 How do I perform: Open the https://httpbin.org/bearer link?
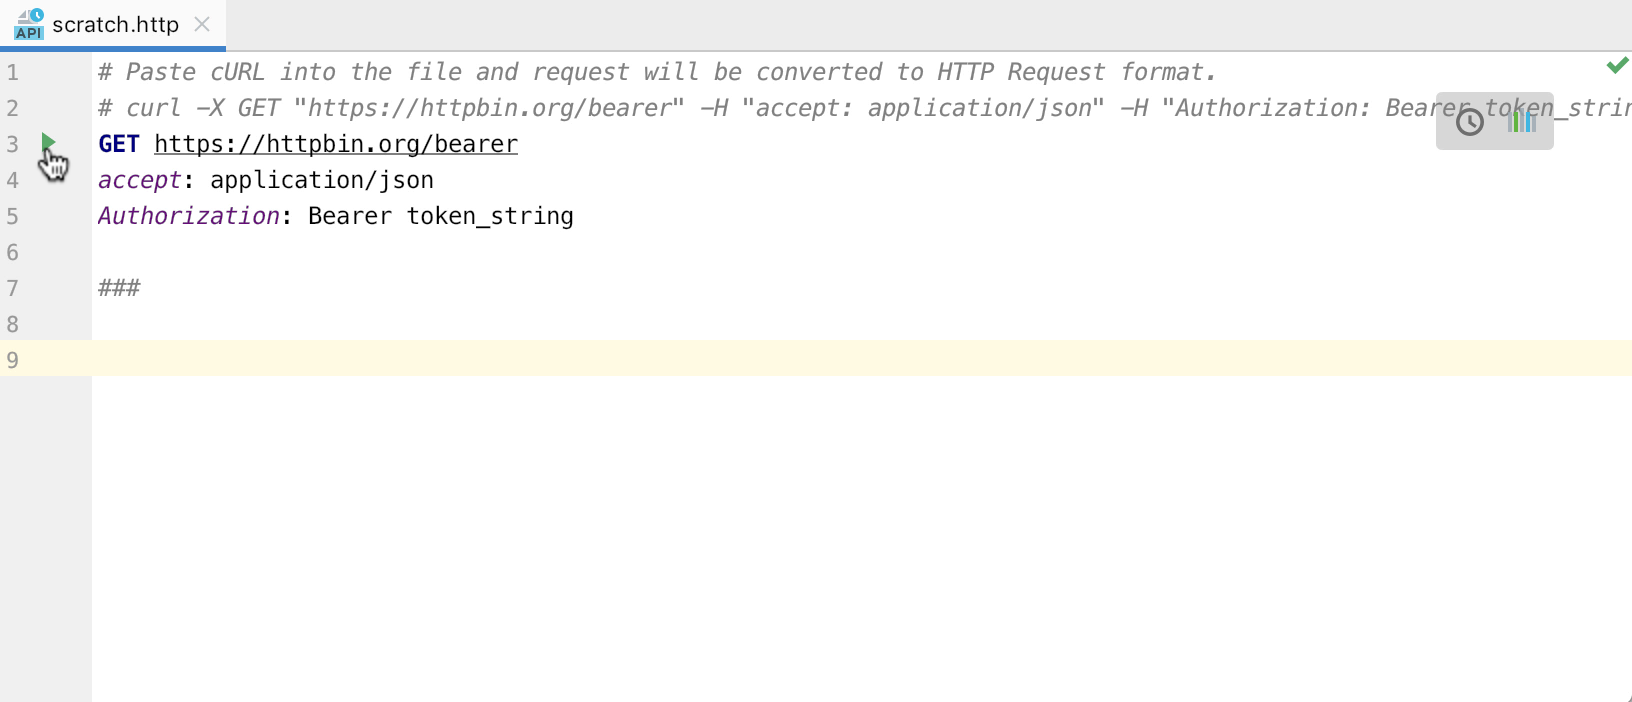[x=336, y=144]
